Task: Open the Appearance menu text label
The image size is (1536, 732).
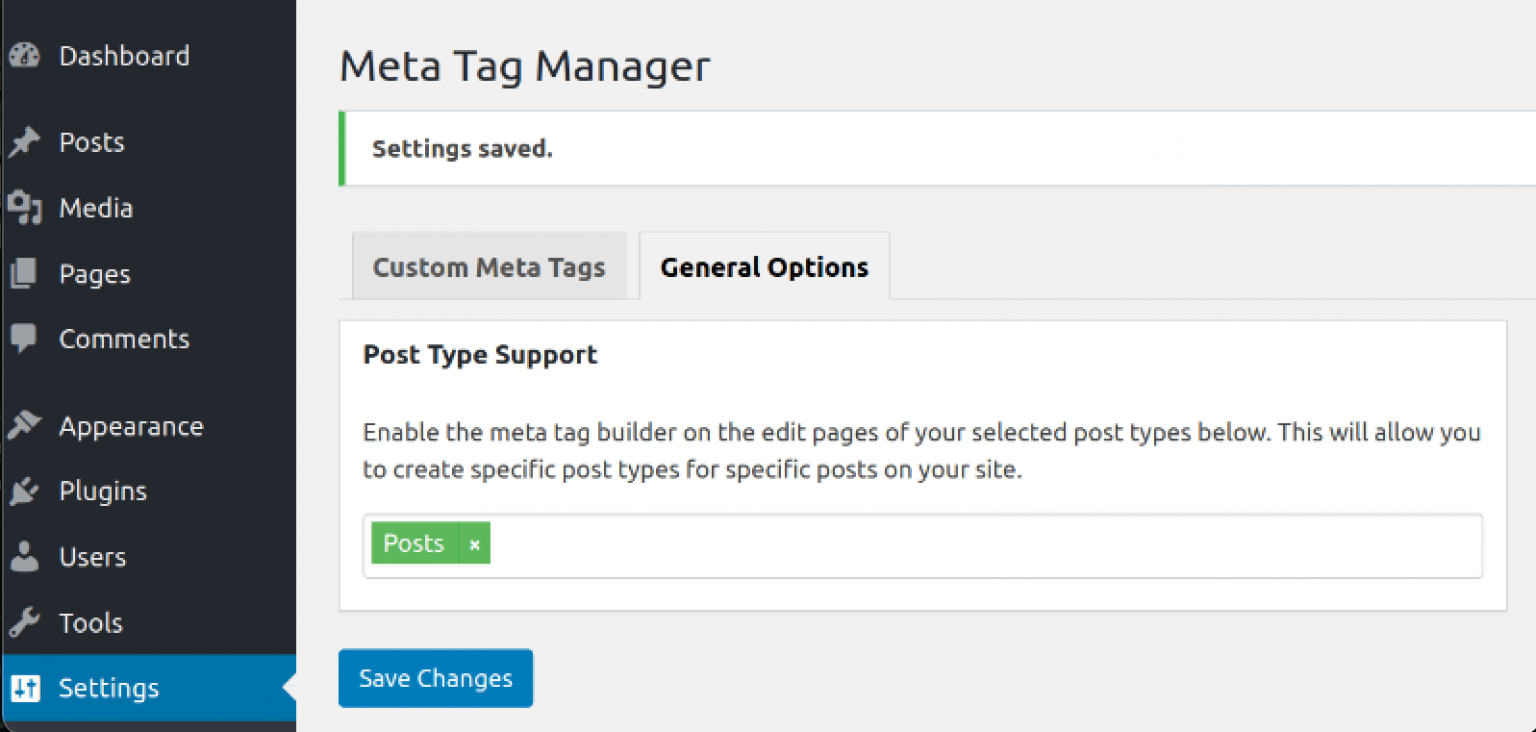Action: coord(131,426)
